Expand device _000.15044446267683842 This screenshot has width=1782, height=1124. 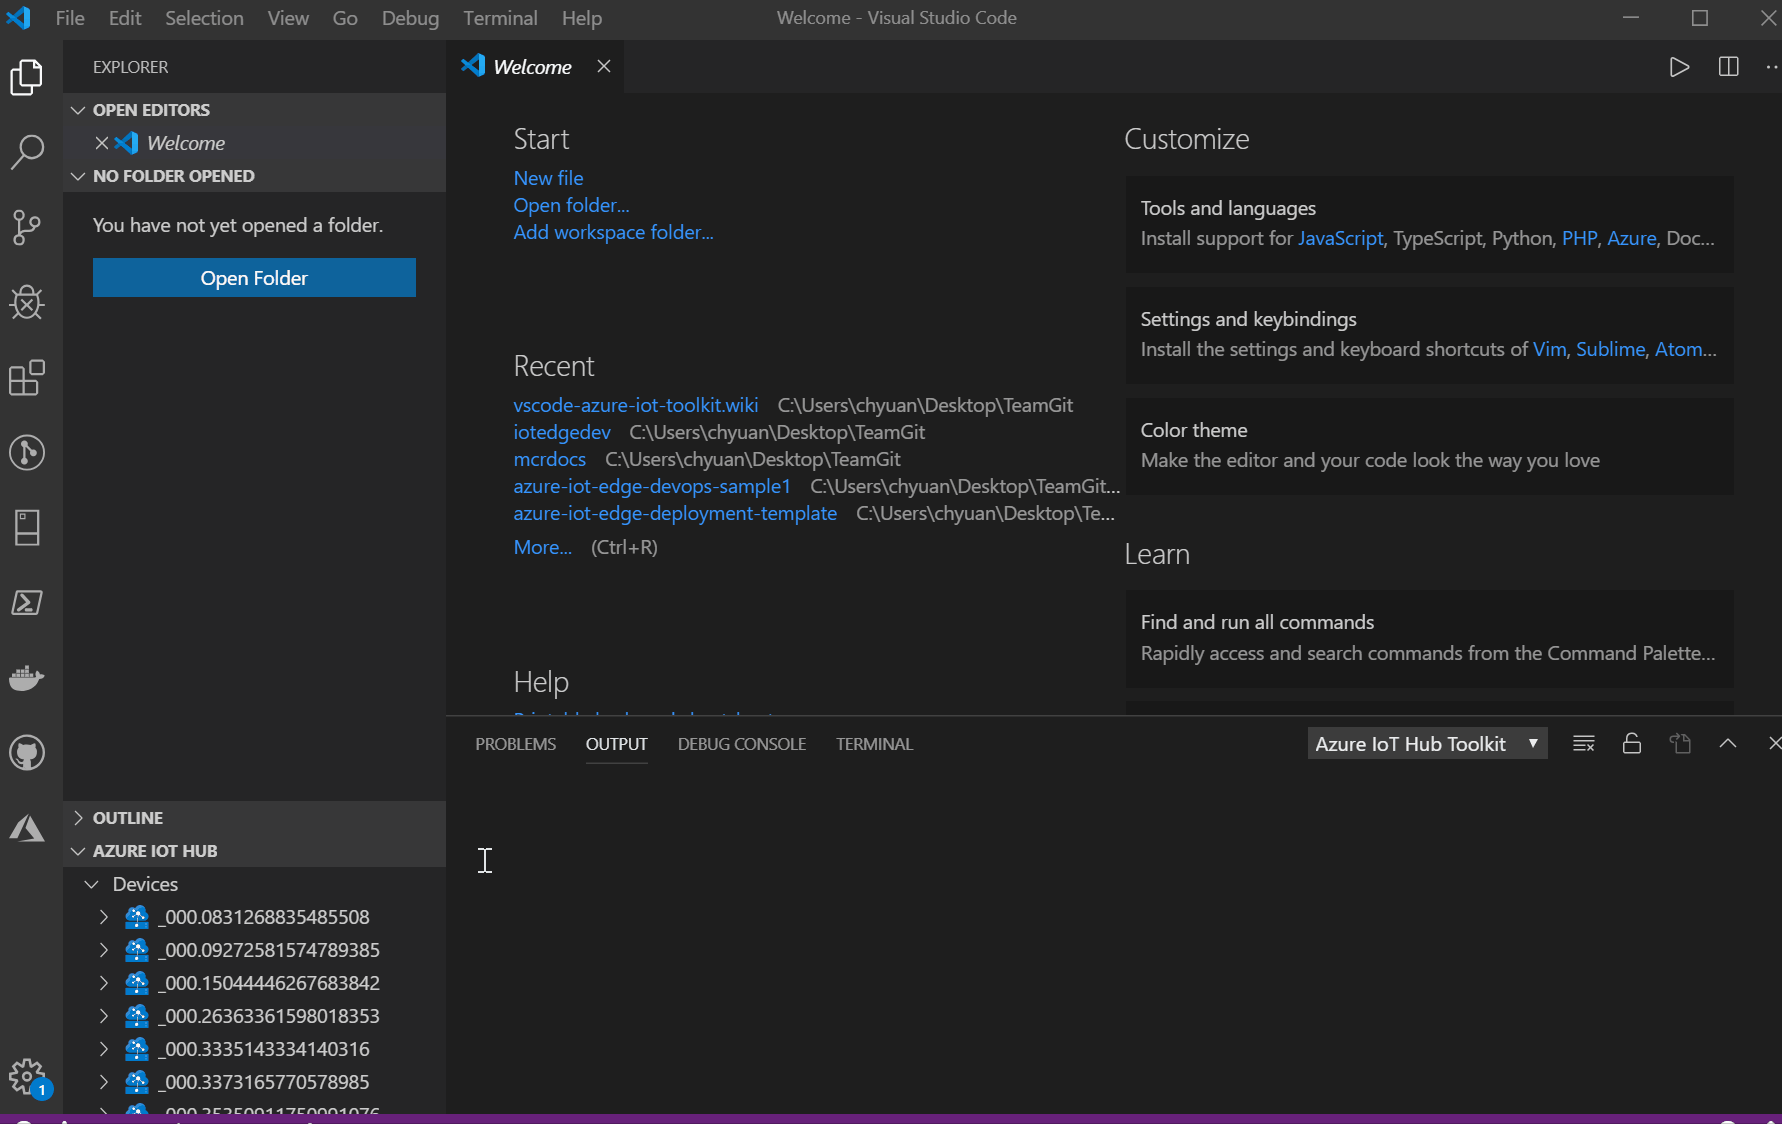pyautogui.click(x=104, y=983)
